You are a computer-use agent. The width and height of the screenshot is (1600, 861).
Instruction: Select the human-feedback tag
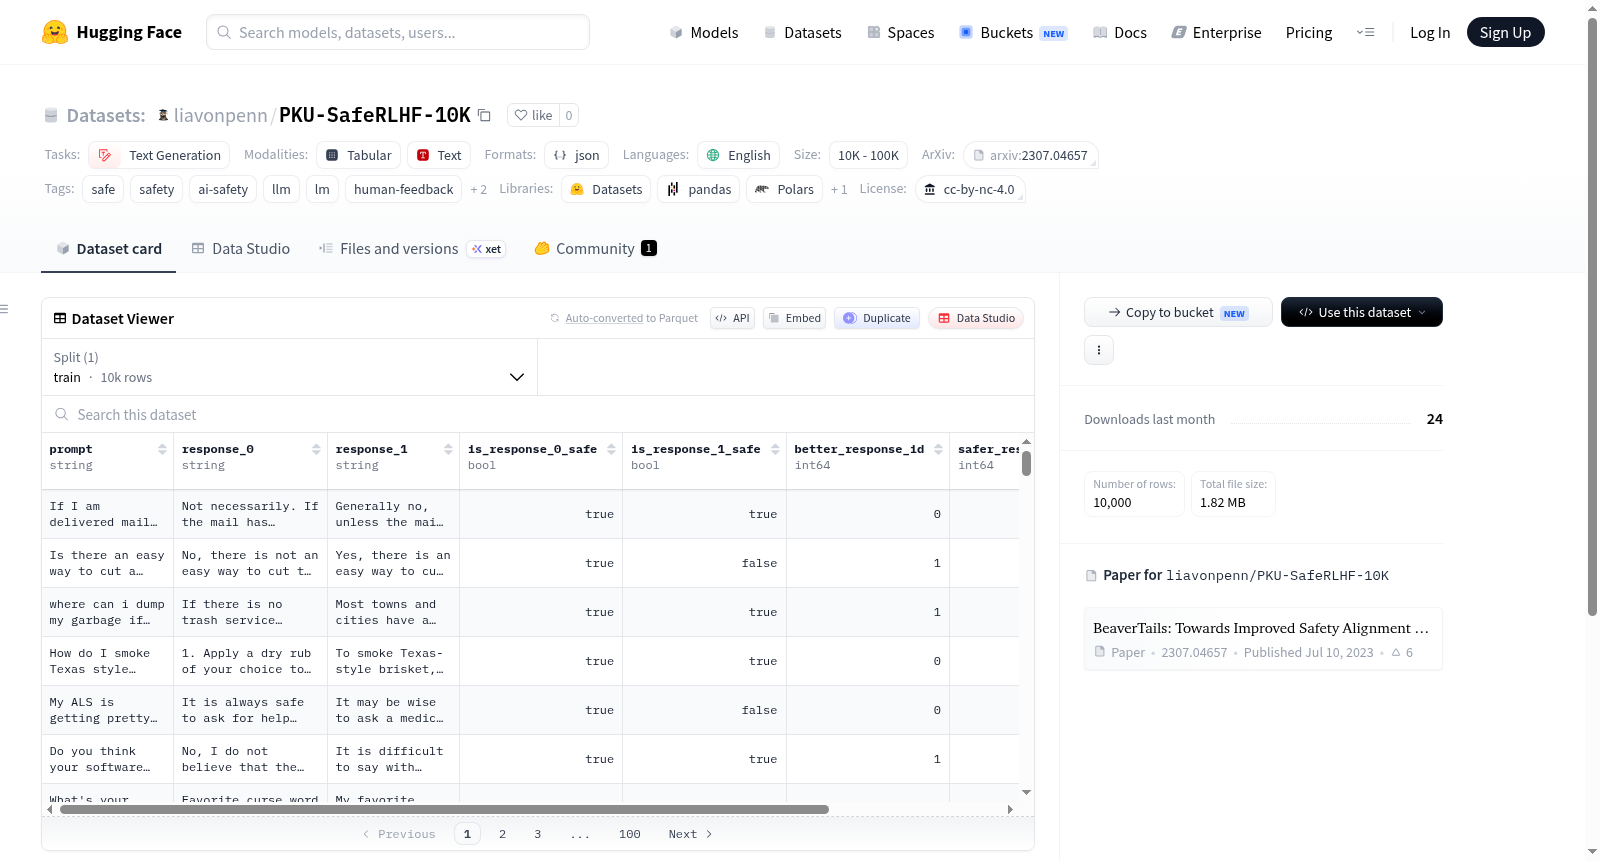[x=403, y=189]
